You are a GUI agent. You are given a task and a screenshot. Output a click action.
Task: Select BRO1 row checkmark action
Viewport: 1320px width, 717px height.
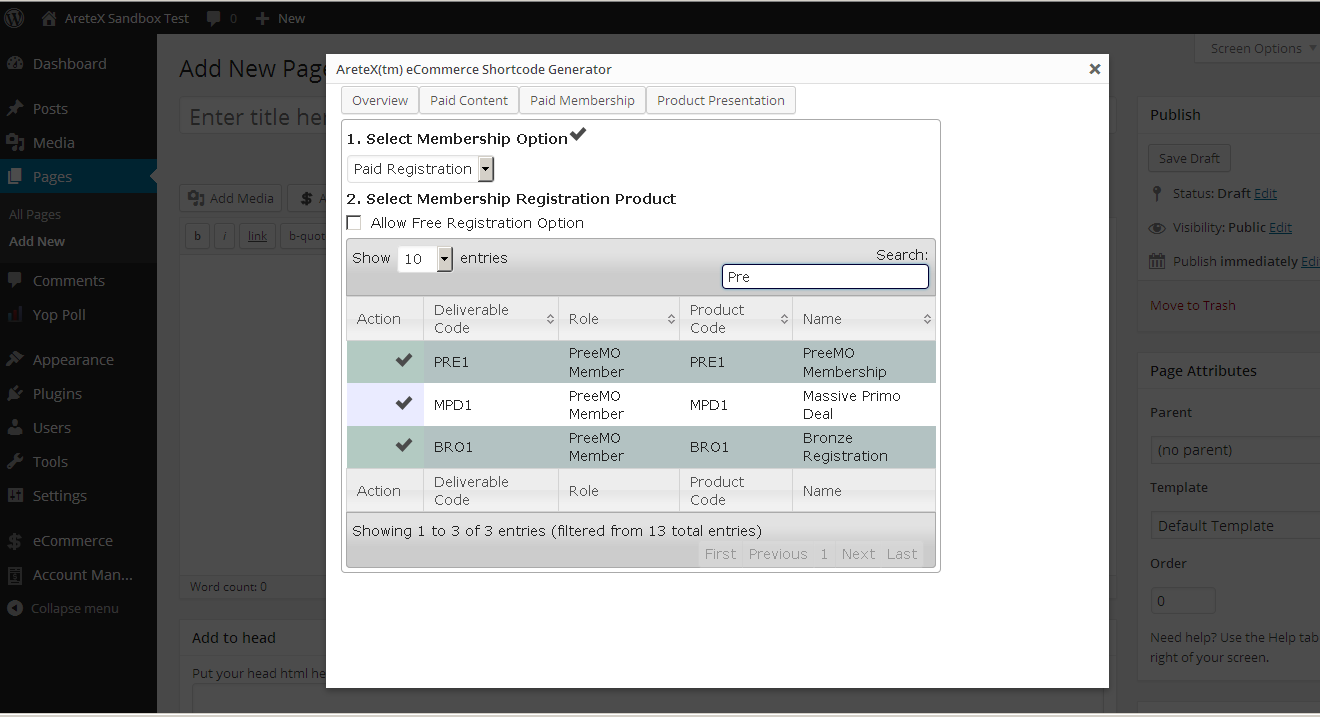(404, 445)
